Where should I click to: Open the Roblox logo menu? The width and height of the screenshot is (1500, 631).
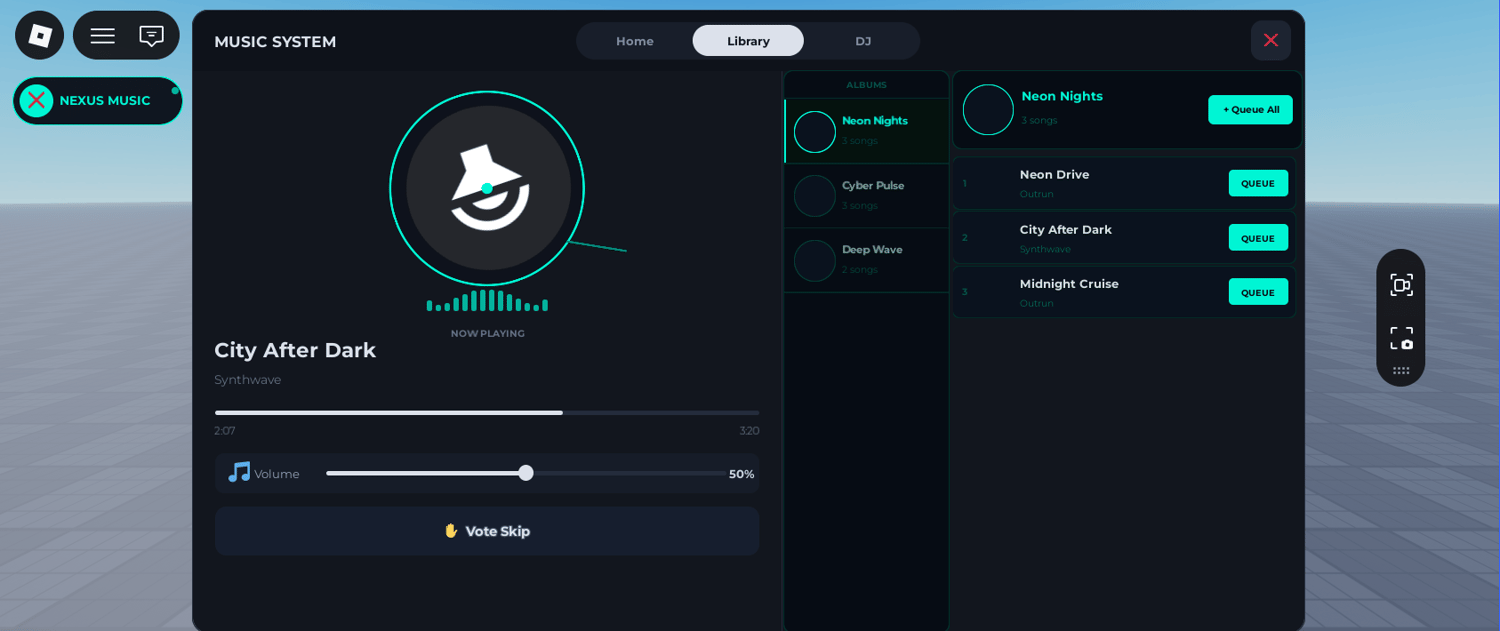39,36
